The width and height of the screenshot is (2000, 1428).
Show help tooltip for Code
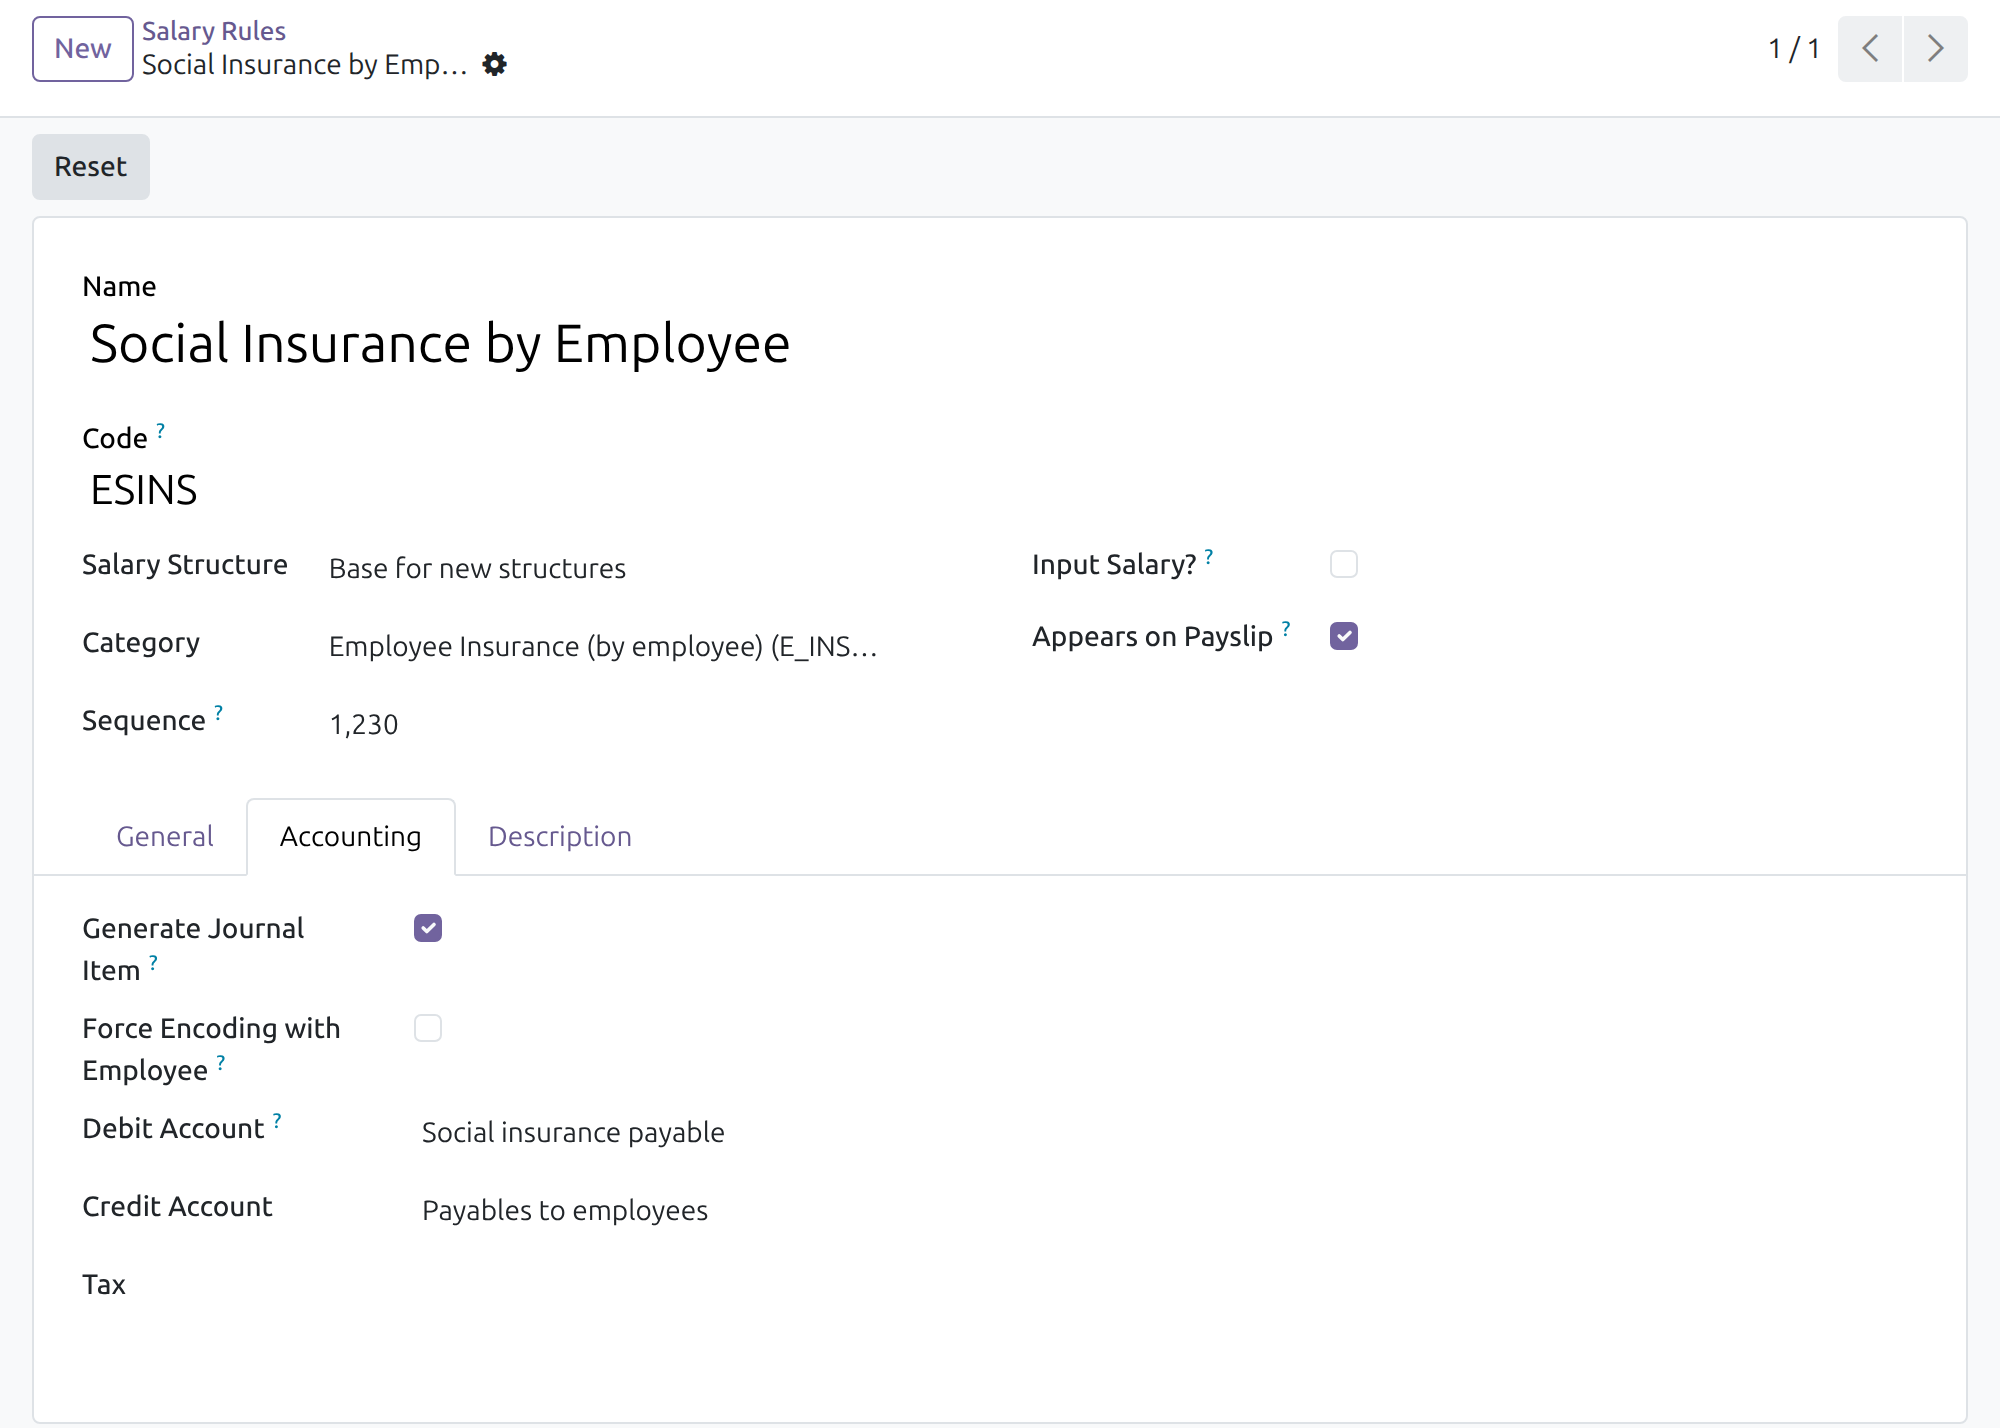coord(160,431)
